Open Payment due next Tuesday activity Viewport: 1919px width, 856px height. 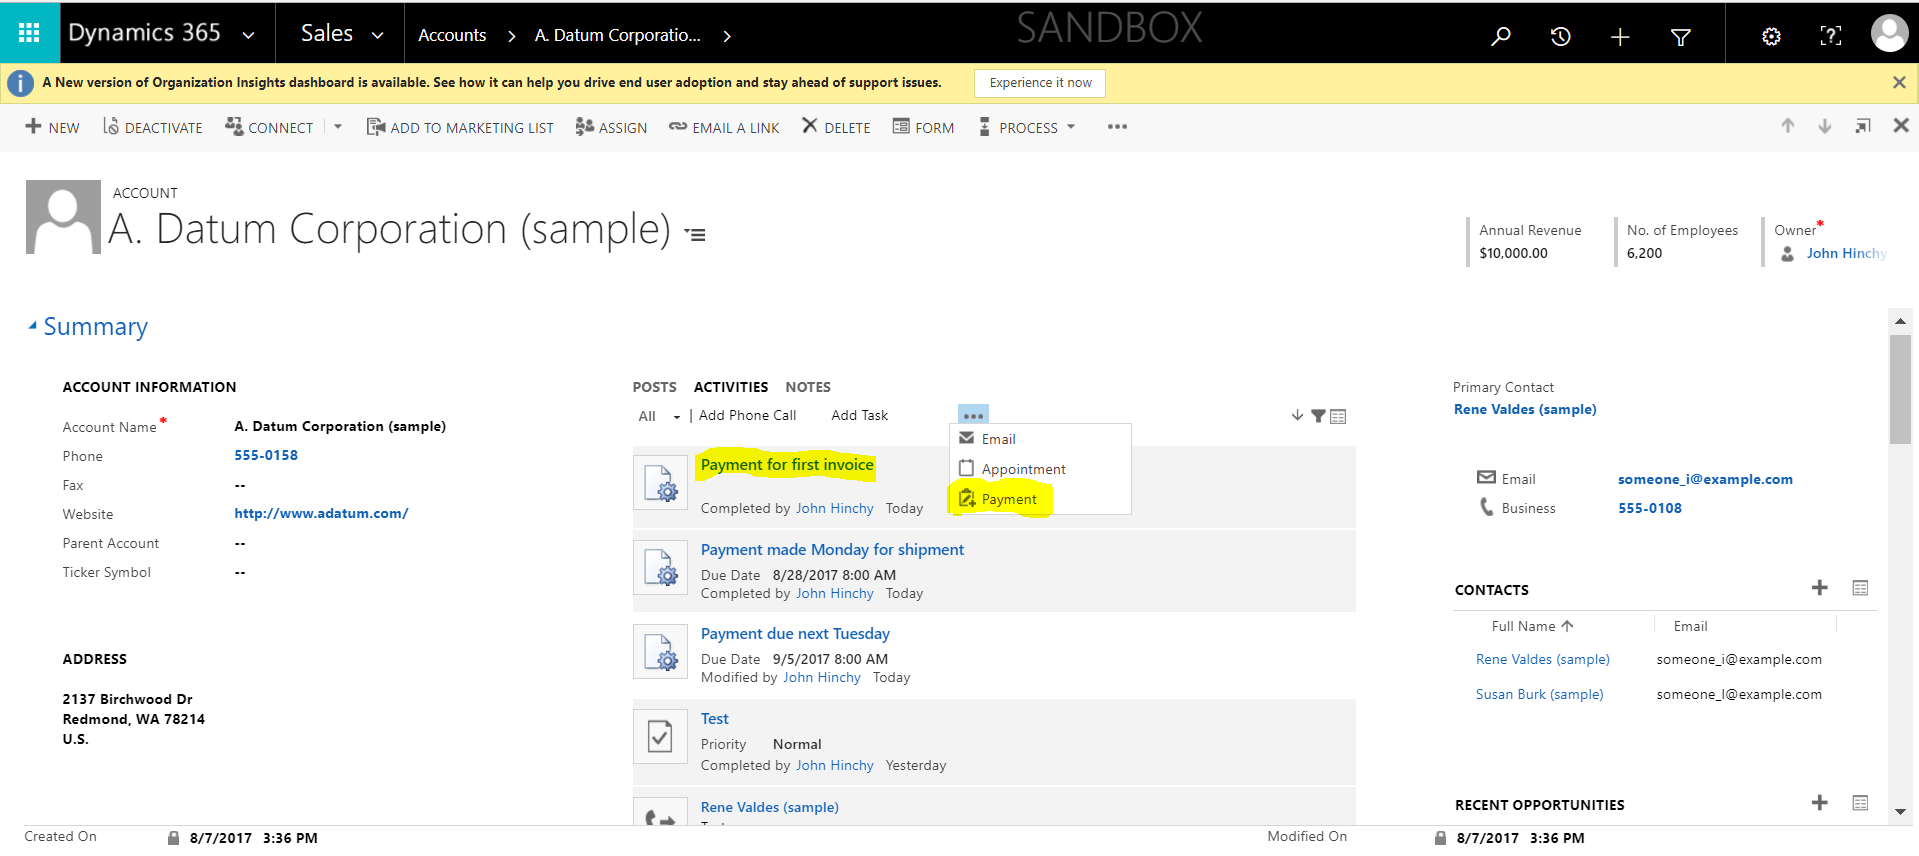[795, 634]
